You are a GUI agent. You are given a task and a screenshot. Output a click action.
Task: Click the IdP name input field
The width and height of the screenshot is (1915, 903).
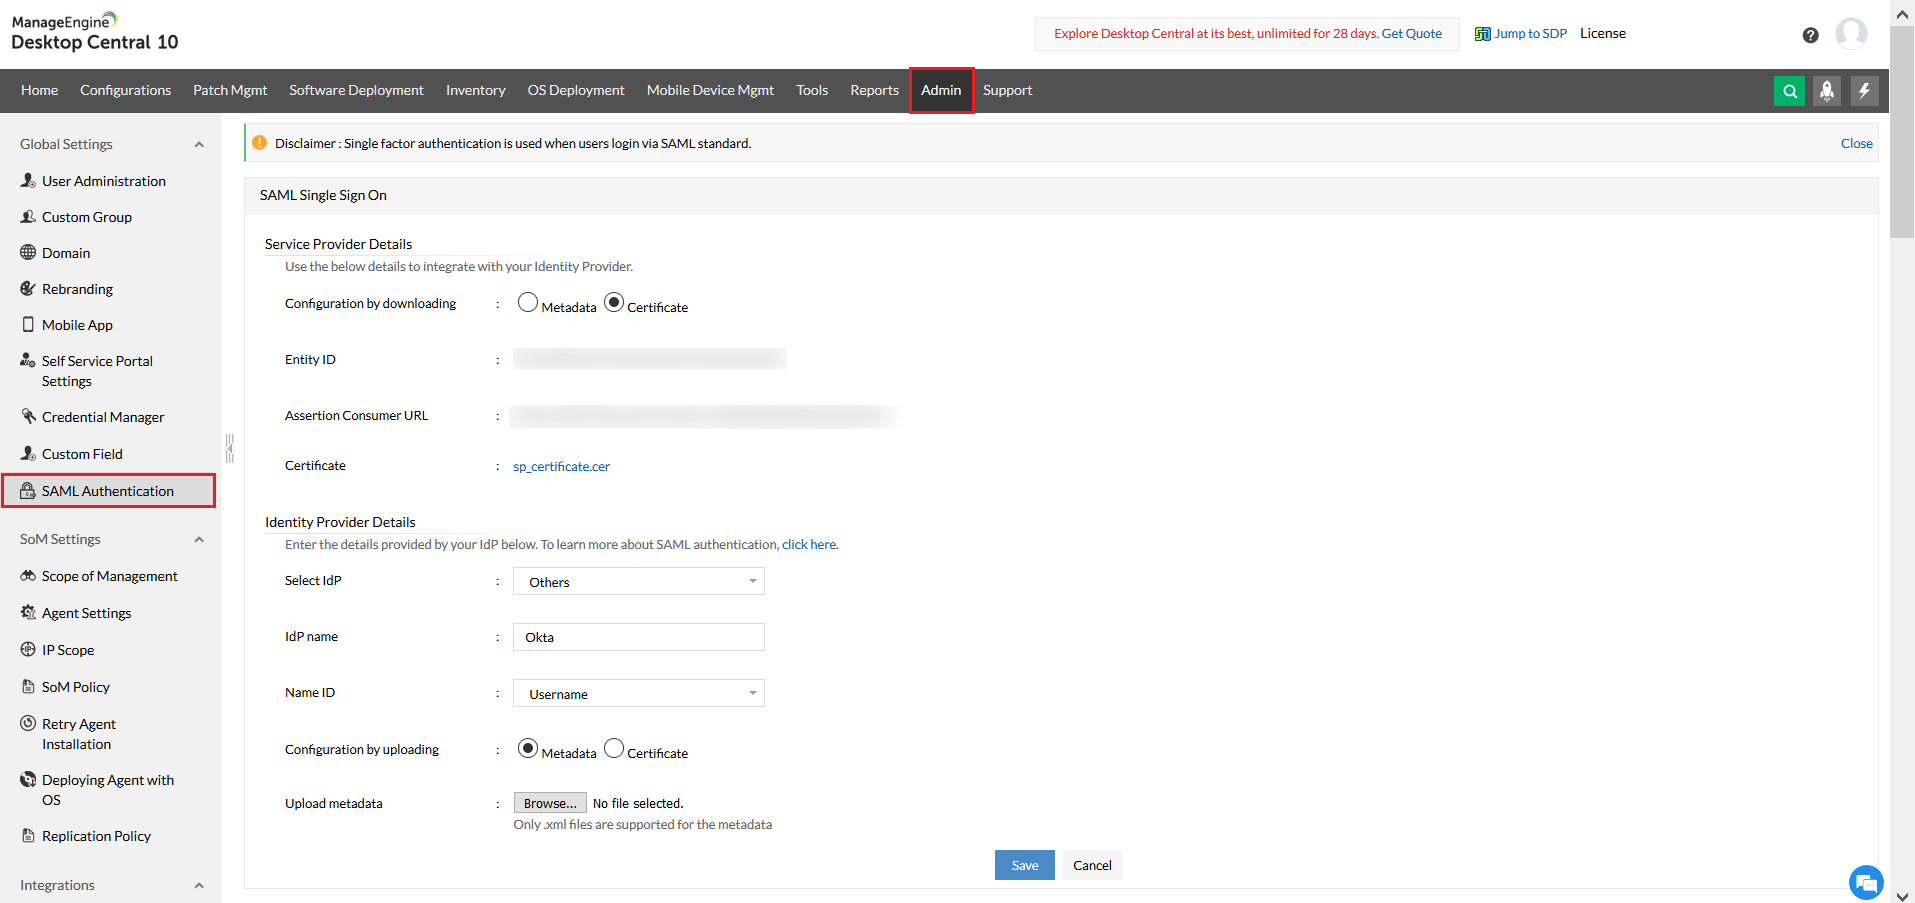pos(639,638)
